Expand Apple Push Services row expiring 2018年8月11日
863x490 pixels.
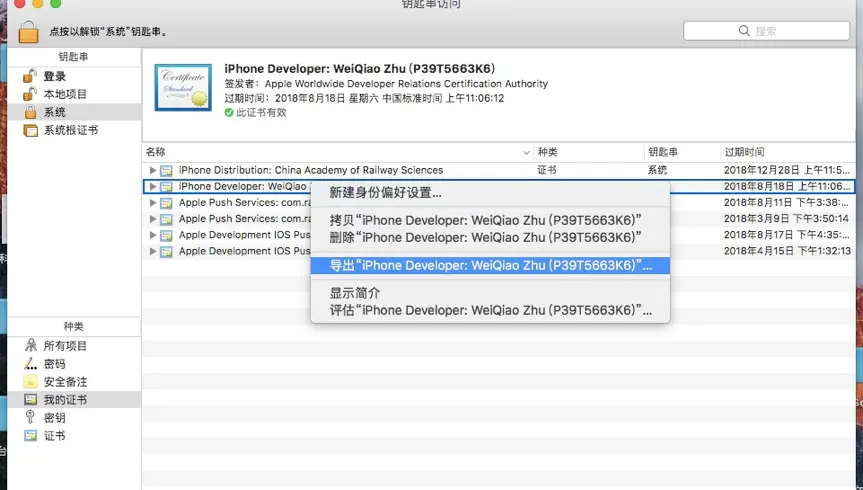[x=152, y=203]
